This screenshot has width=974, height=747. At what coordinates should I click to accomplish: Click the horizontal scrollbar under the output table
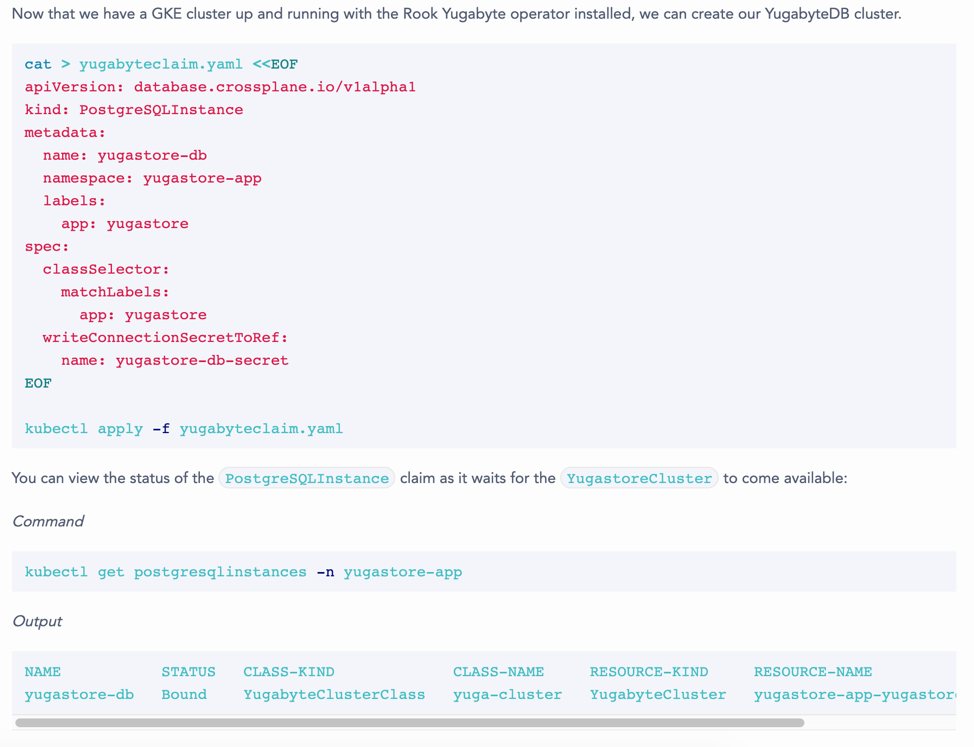409,722
